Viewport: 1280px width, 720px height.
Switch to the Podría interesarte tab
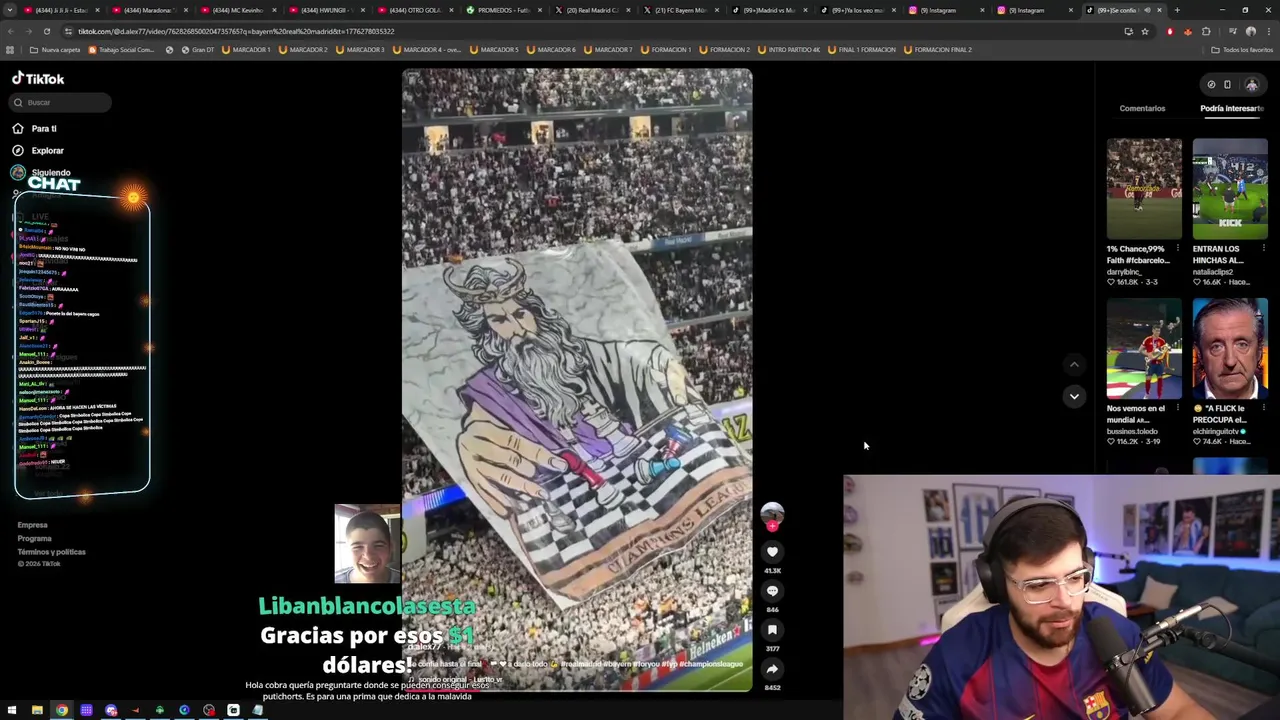click(1231, 108)
